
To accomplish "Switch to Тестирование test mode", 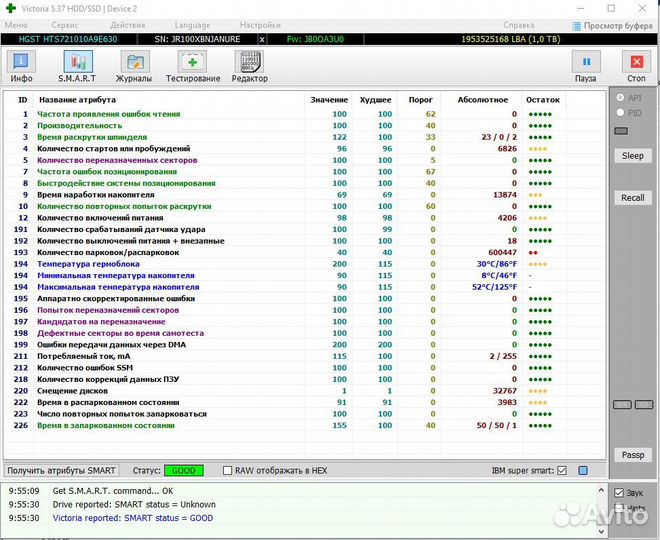I will (x=193, y=66).
